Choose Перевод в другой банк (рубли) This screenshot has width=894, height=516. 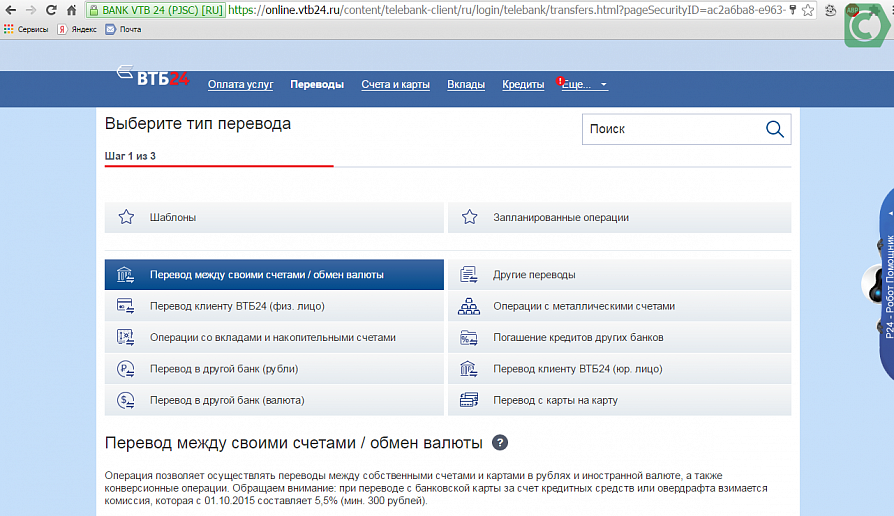[224, 369]
